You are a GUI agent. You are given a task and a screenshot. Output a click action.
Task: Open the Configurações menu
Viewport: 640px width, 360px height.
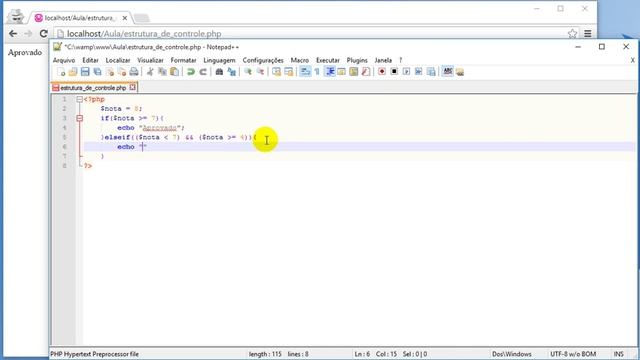tap(263, 60)
